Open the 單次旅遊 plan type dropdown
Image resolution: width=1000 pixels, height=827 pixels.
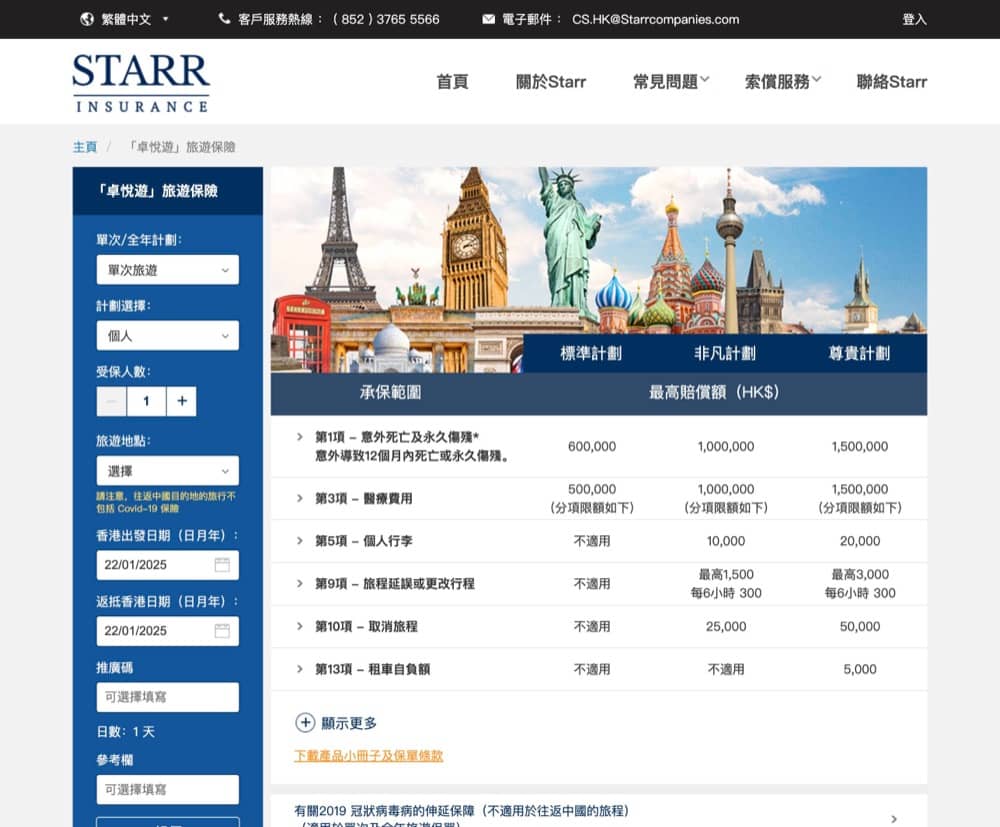pos(168,270)
